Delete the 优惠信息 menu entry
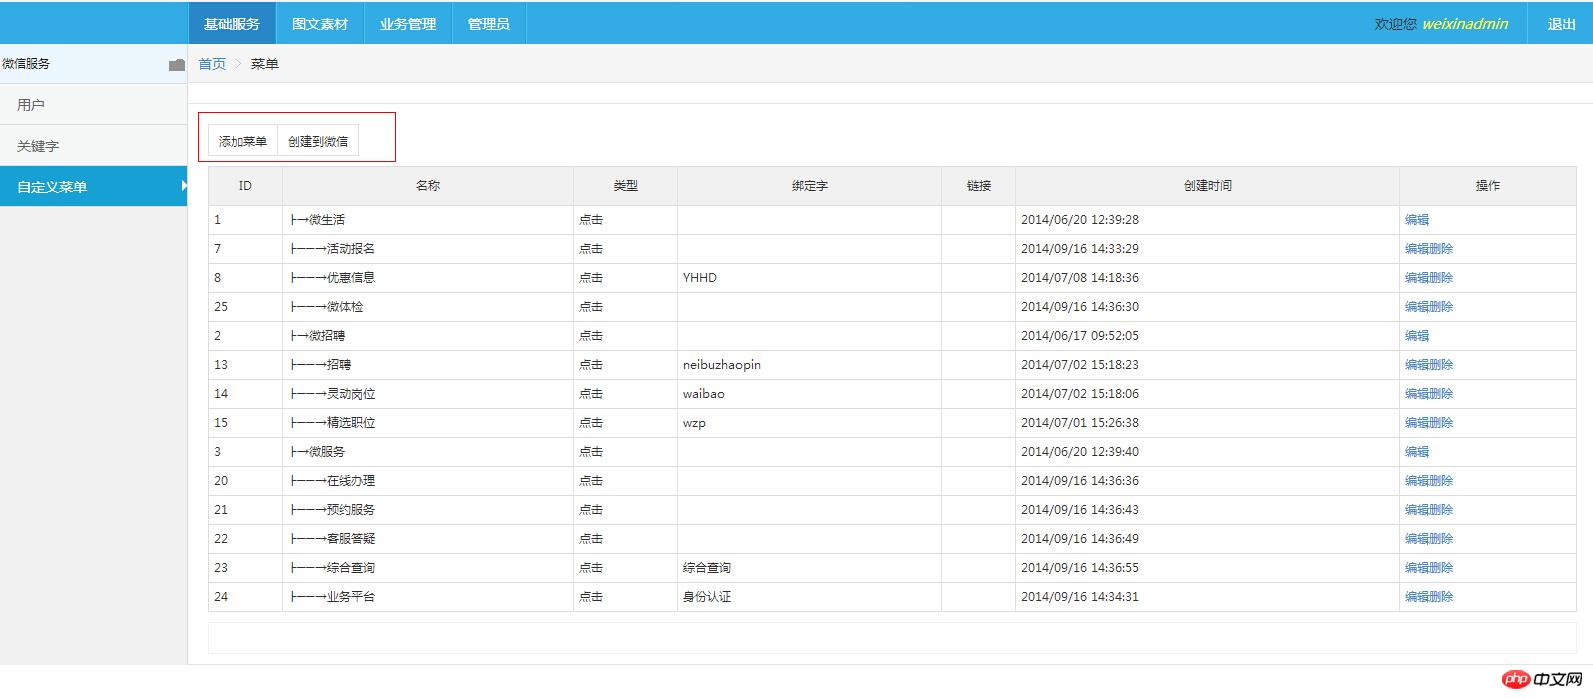 [x=1441, y=278]
